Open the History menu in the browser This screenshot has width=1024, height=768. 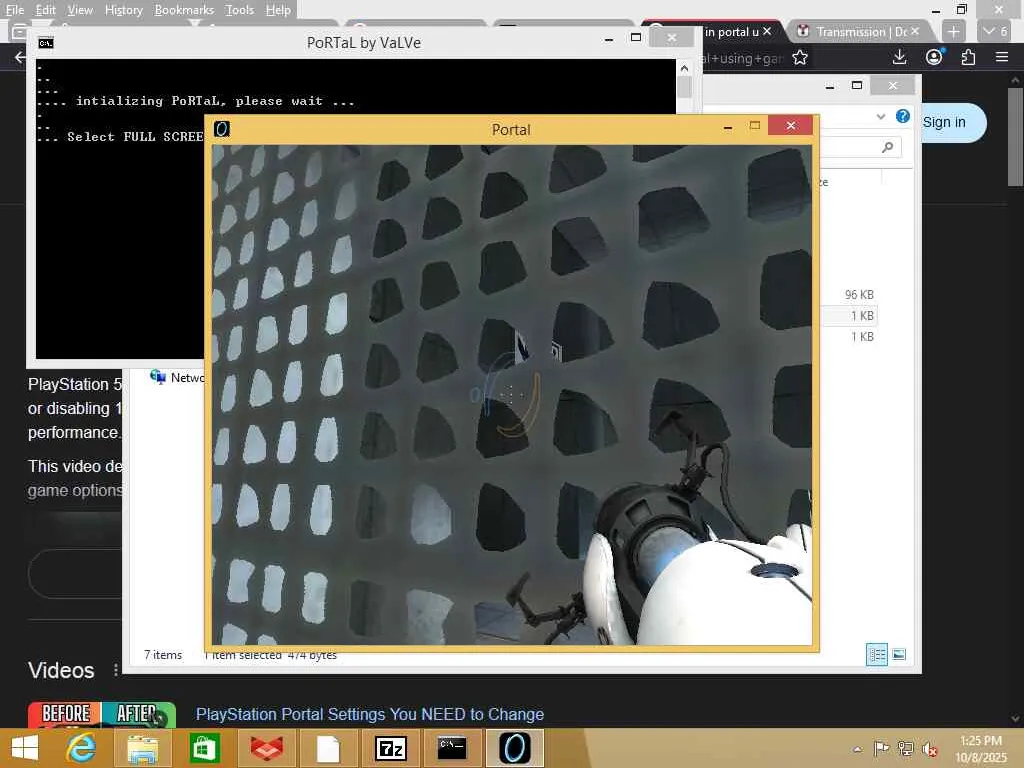tap(123, 10)
